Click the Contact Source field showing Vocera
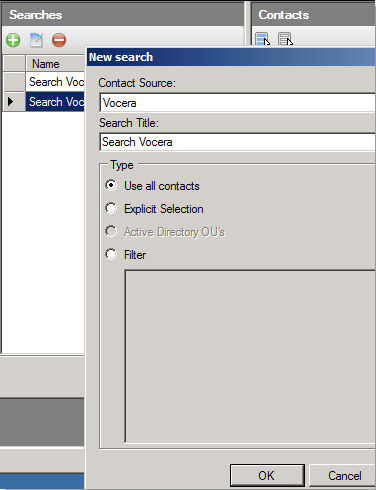Viewport: 376px width, 490px height. [238, 103]
